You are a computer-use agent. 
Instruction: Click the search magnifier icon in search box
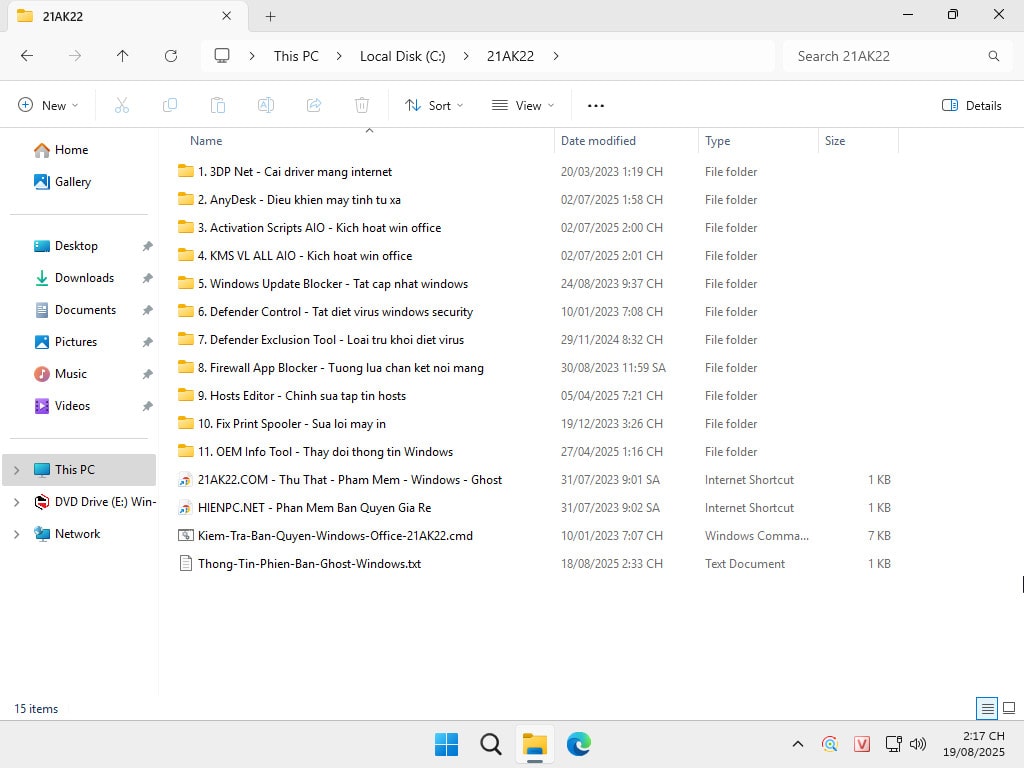[993, 56]
